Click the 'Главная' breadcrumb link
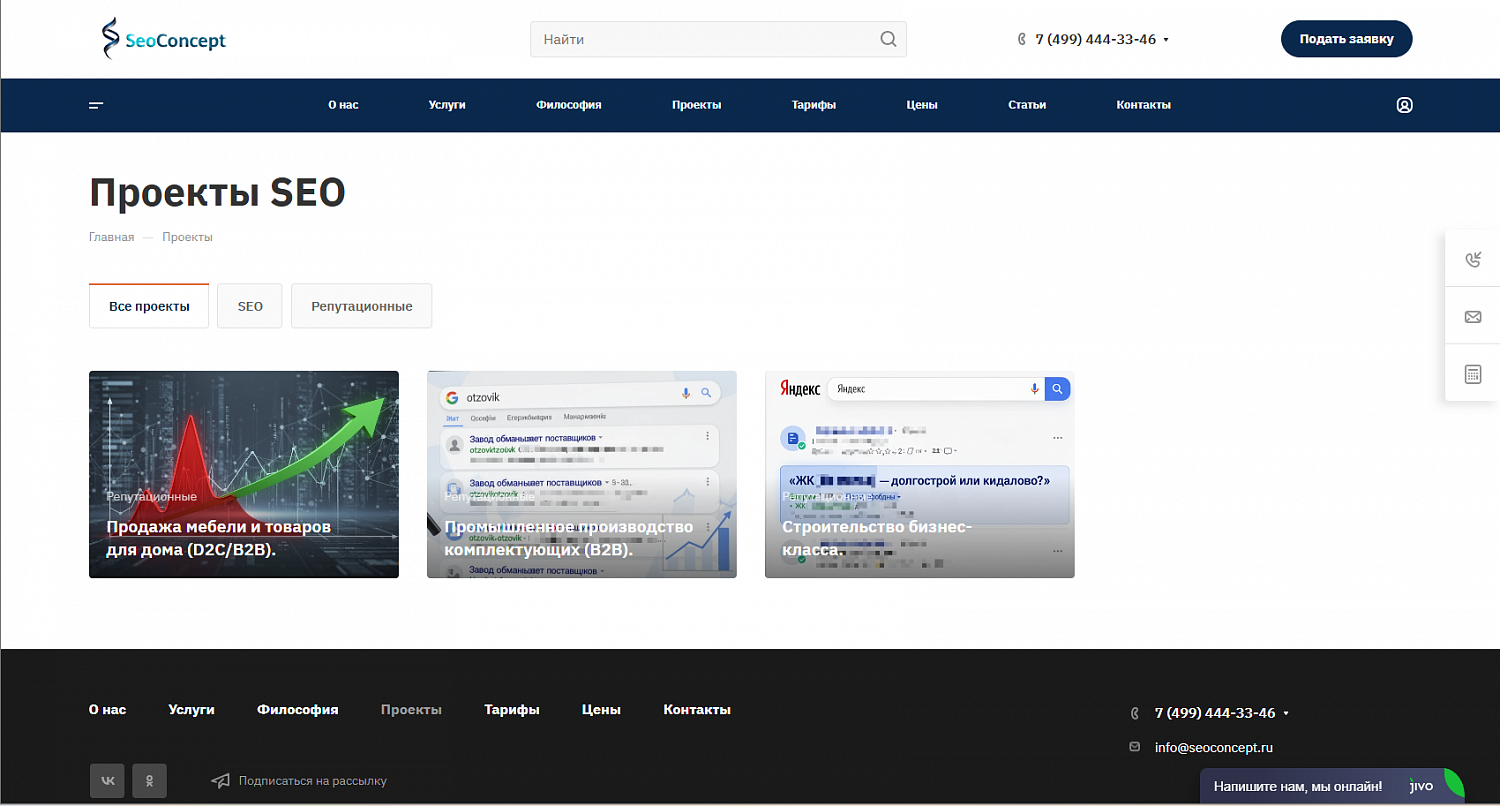This screenshot has height=806, width=1500. click(x=111, y=237)
